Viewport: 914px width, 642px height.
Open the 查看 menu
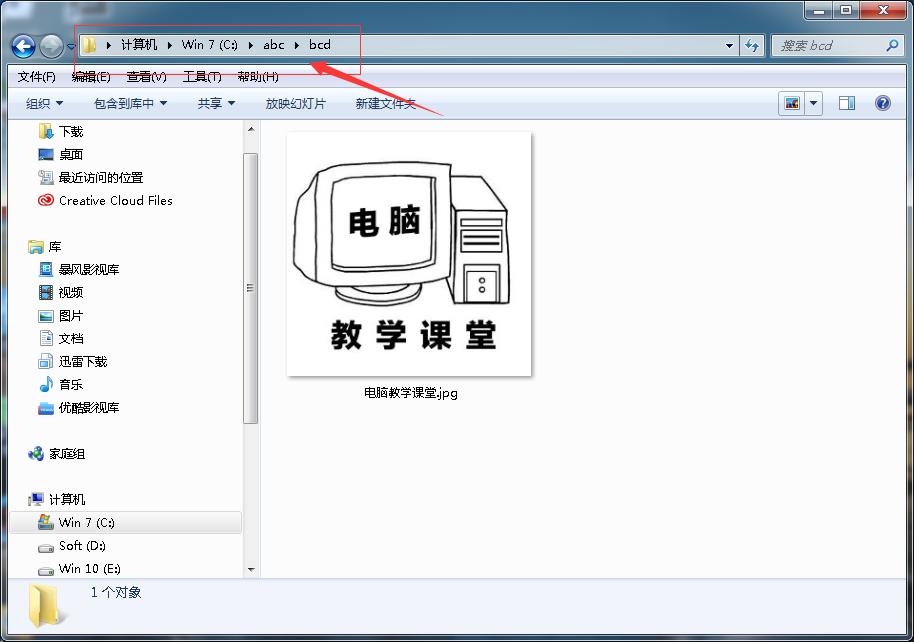click(143, 76)
